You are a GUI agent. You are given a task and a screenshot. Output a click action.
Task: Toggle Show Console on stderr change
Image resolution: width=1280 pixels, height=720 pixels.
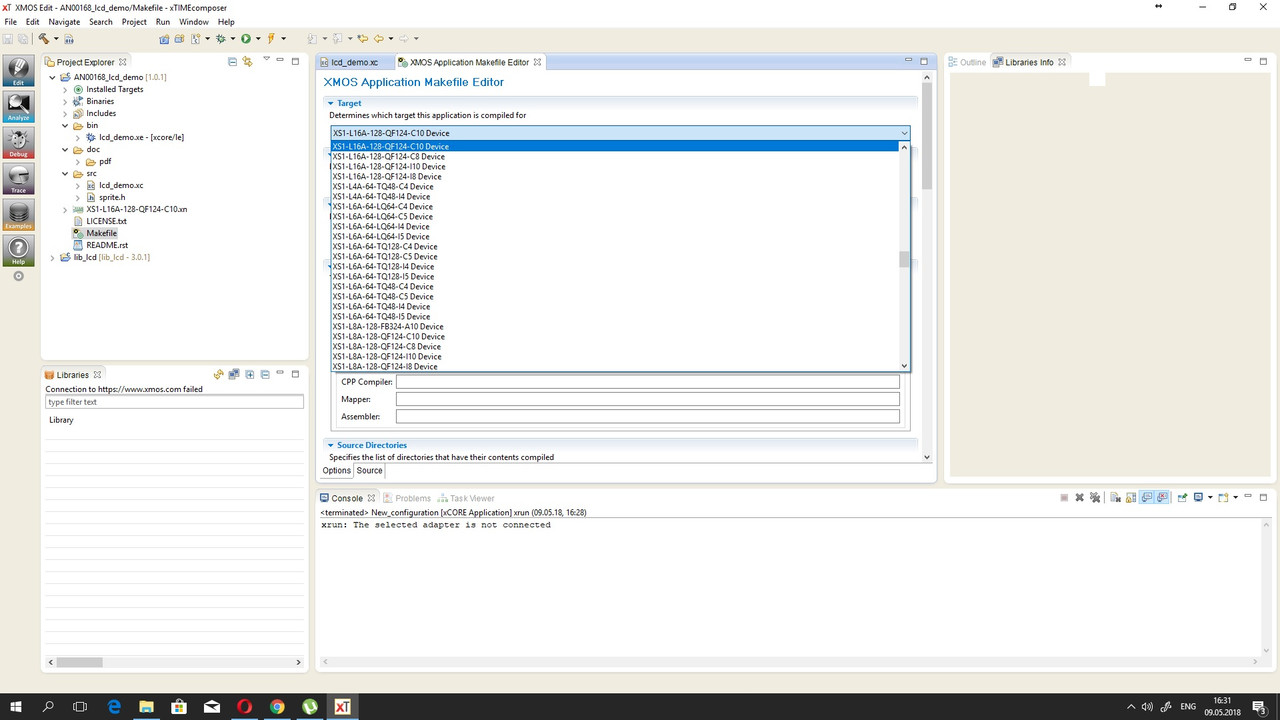point(1162,497)
